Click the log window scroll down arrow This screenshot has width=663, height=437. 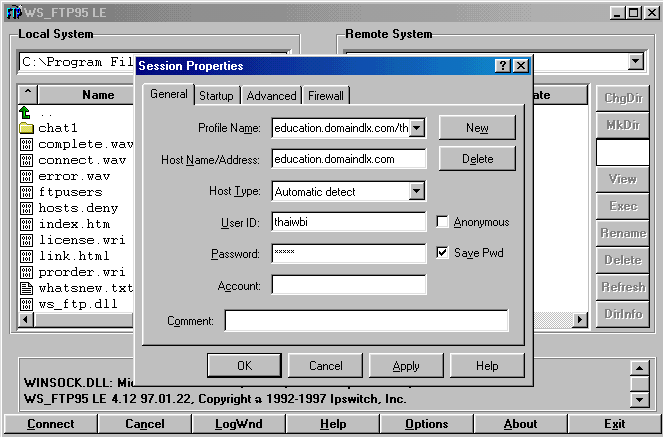pyautogui.click(x=639, y=399)
